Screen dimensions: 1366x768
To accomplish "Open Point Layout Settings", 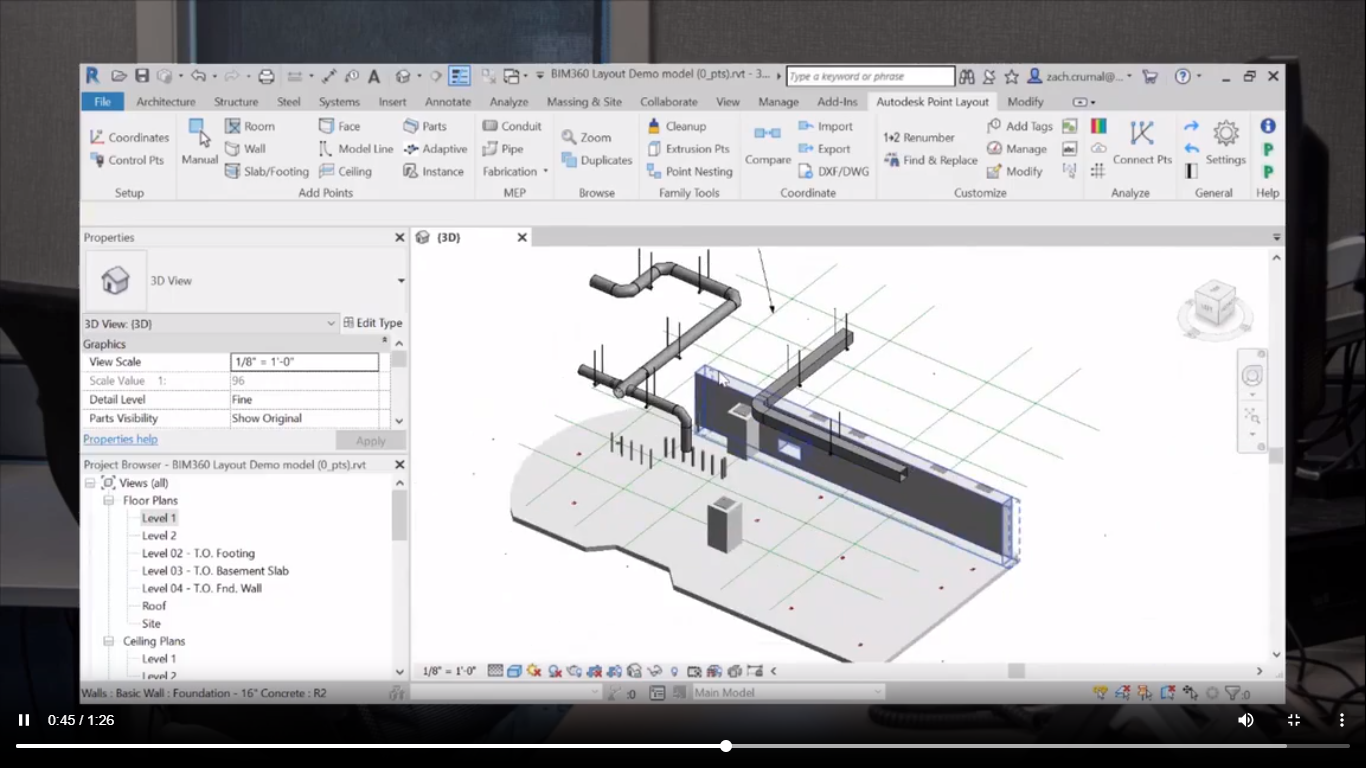I will [1226, 143].
